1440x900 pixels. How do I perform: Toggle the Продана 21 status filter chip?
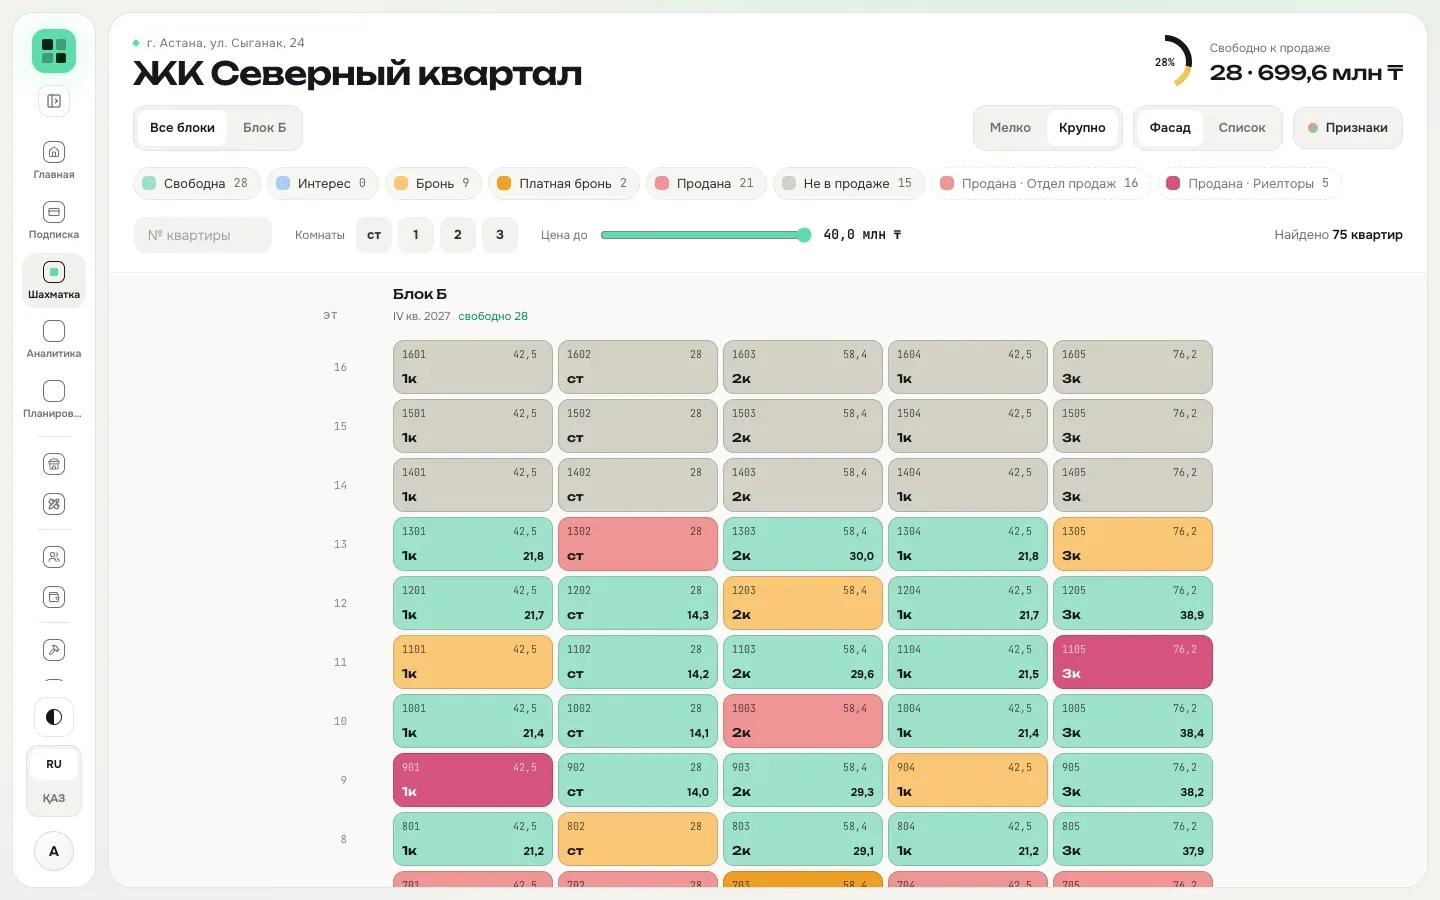coord(706,183)
